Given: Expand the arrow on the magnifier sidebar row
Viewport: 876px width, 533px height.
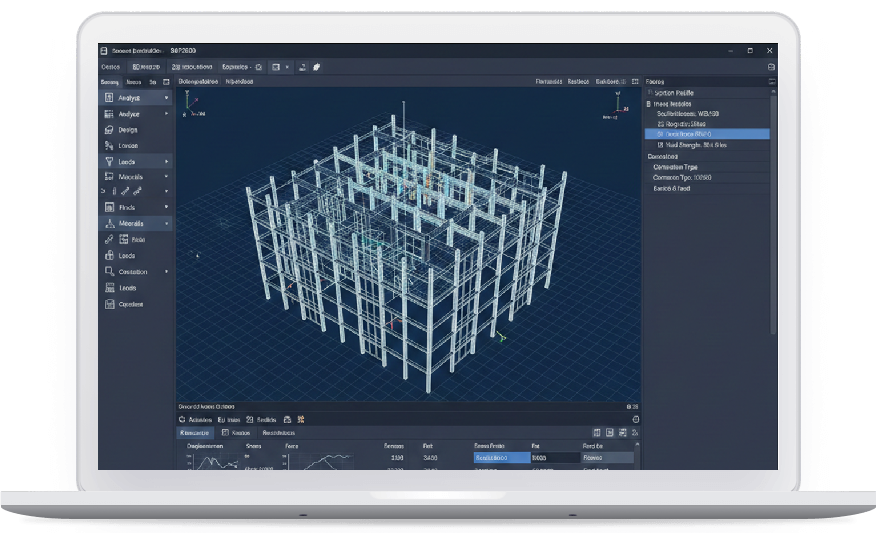Looking at the screenshot, I should [x=166, y=272].
